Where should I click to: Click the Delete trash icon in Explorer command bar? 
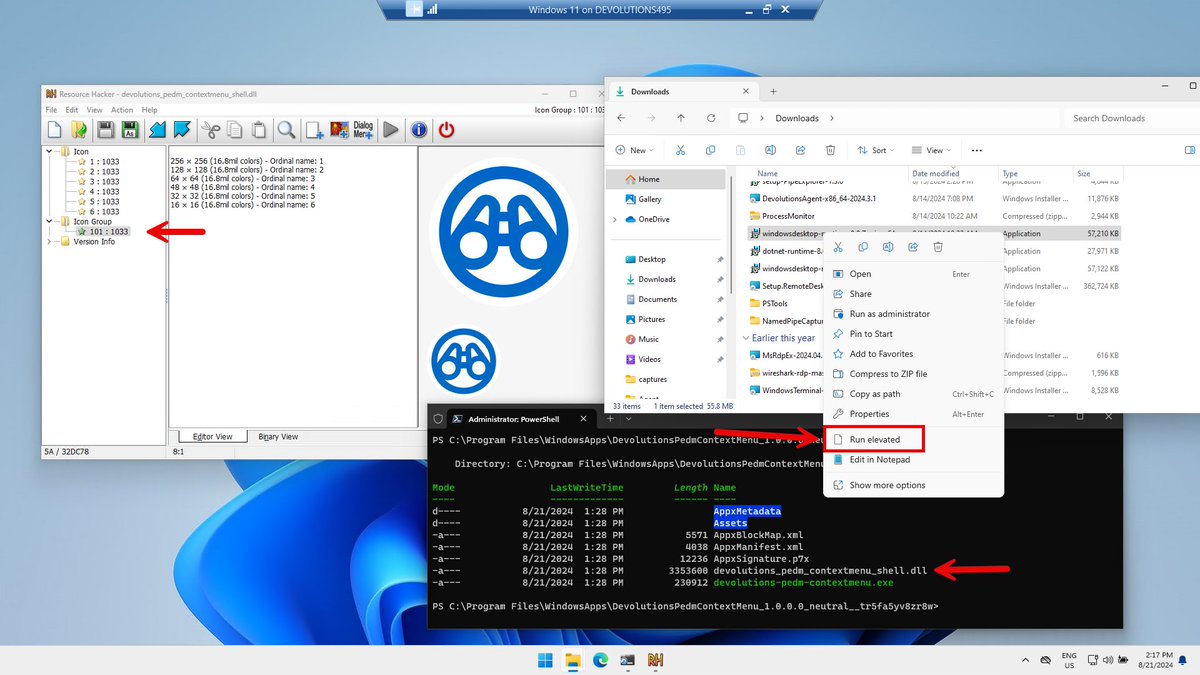tap(830, 150)
